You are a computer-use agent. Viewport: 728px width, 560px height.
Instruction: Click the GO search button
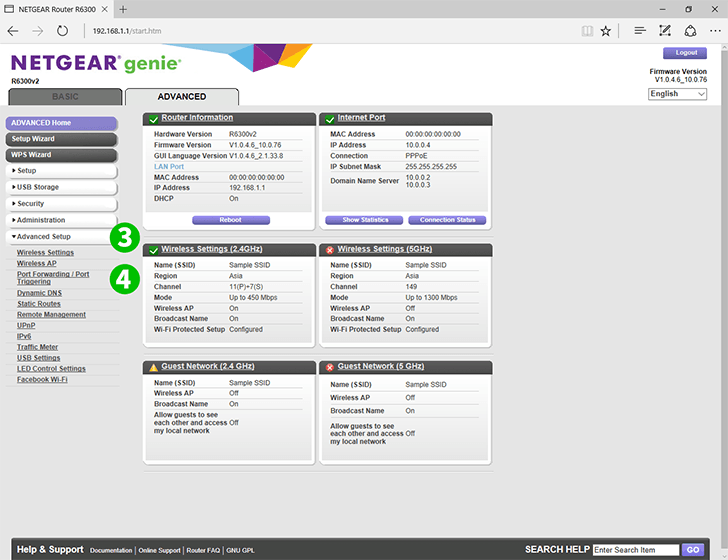pos(693,550)
